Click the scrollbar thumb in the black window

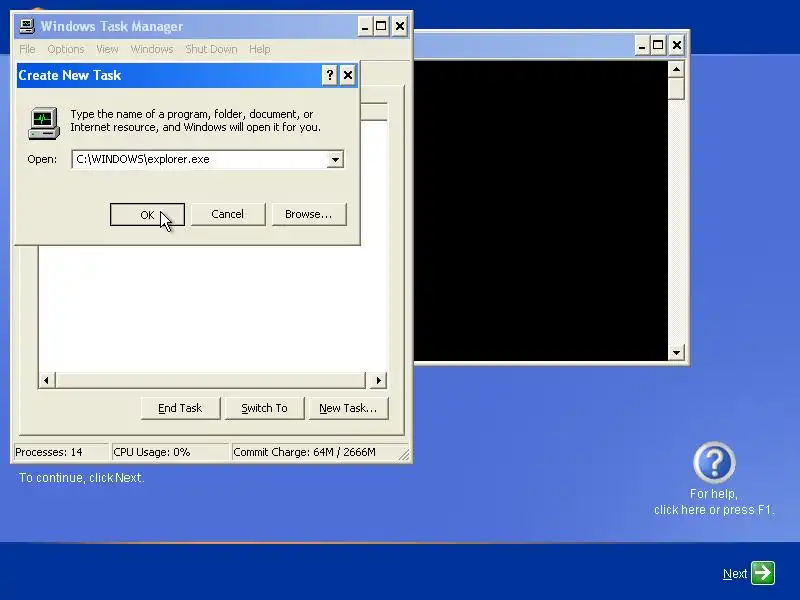pyautogui.click(x=676, y=89)
